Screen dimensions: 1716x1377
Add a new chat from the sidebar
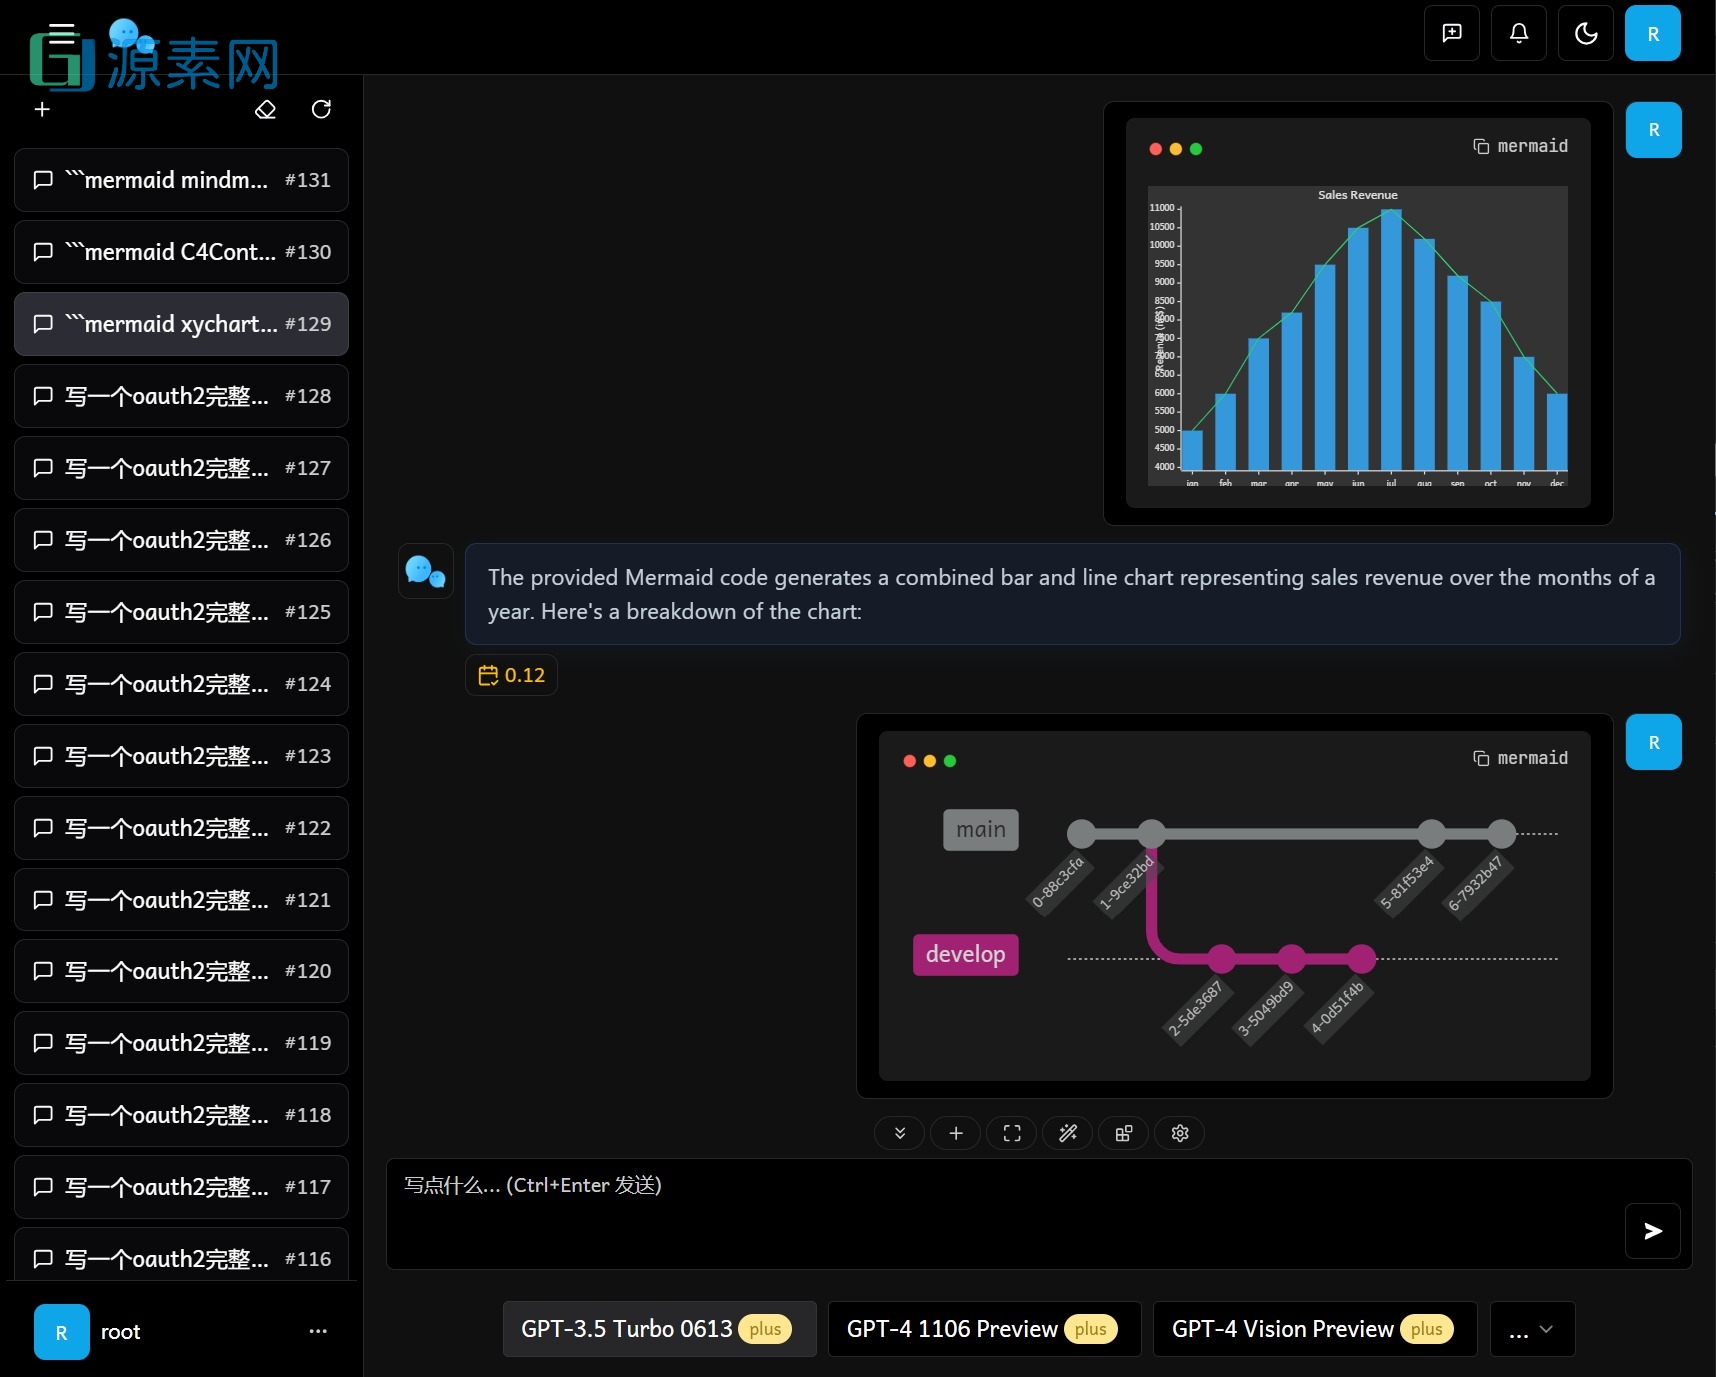pyautogui.click(x=42, y=109)
